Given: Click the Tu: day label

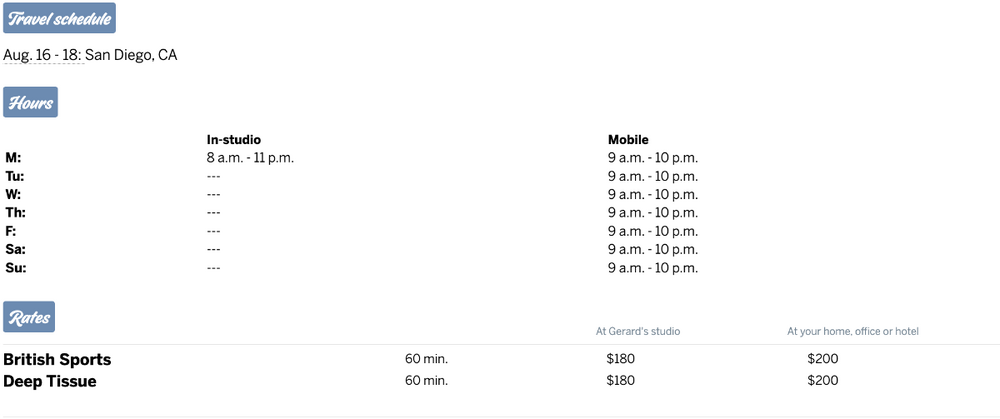Looking at the screenshot, I should (x=15, y=176).
